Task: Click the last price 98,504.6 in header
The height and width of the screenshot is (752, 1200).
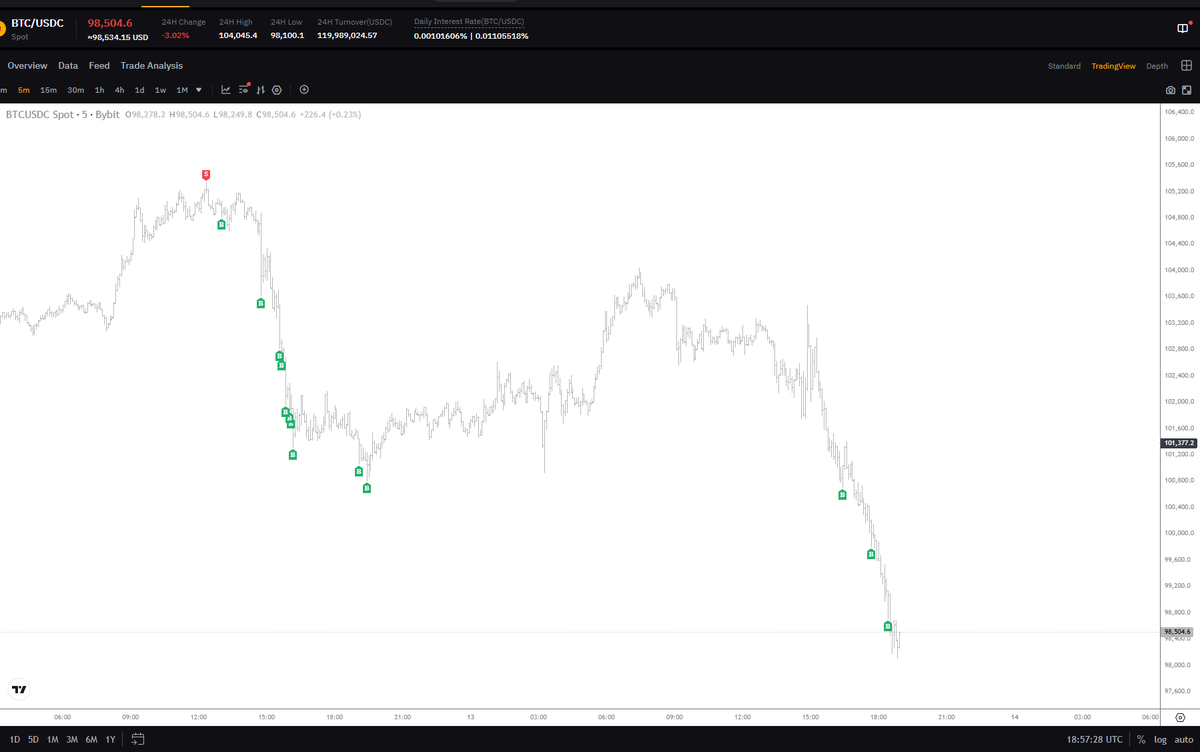Action: click(110, 23)
